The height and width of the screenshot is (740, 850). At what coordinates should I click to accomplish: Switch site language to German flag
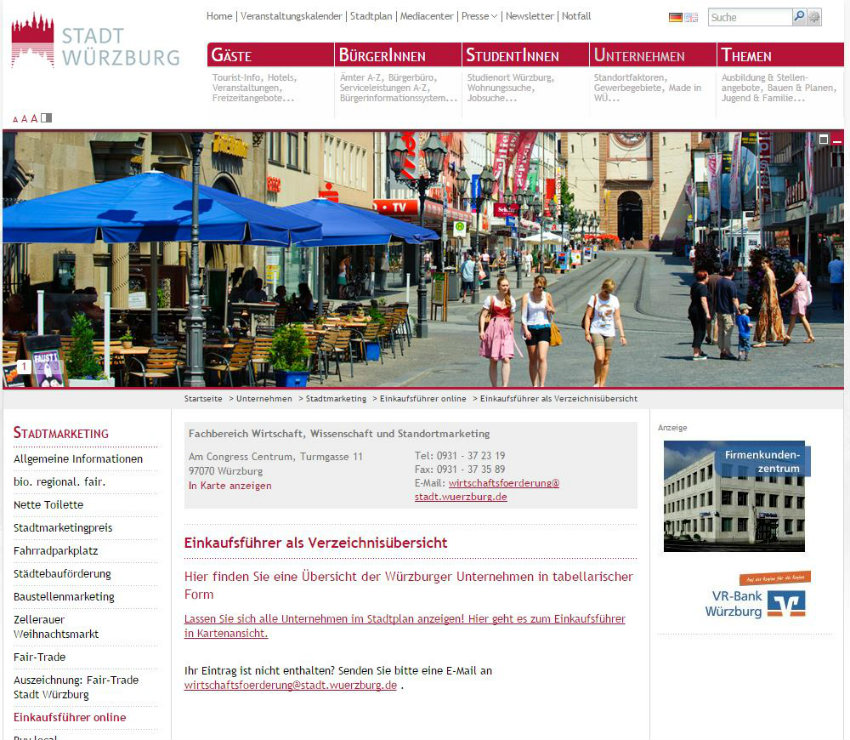(x=675, y=17)
